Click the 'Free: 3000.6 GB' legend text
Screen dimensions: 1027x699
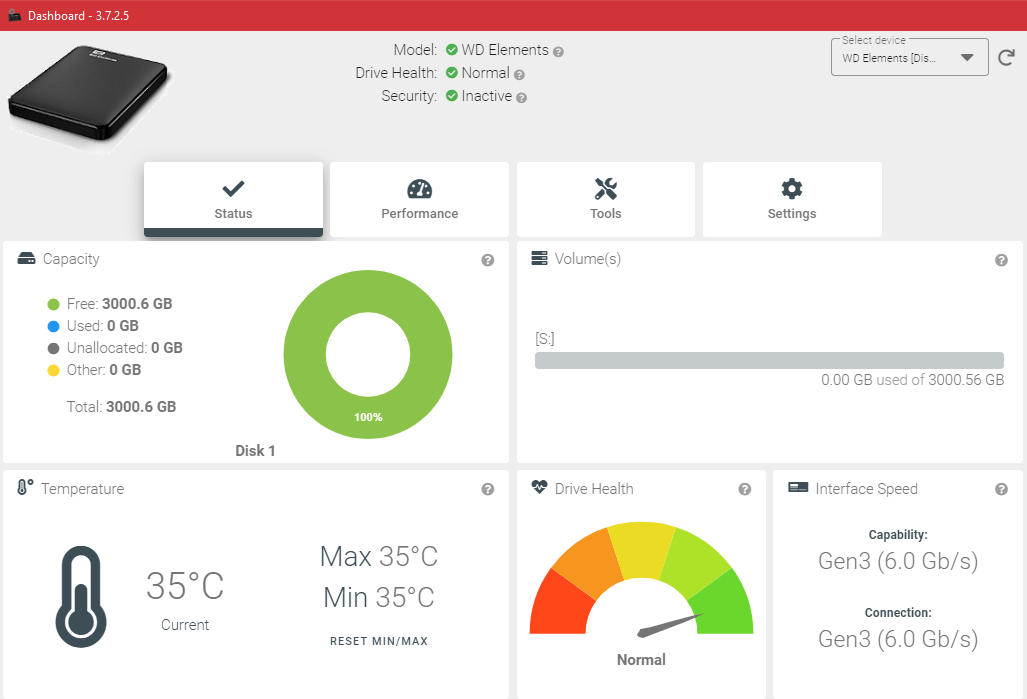coord(119,304)
